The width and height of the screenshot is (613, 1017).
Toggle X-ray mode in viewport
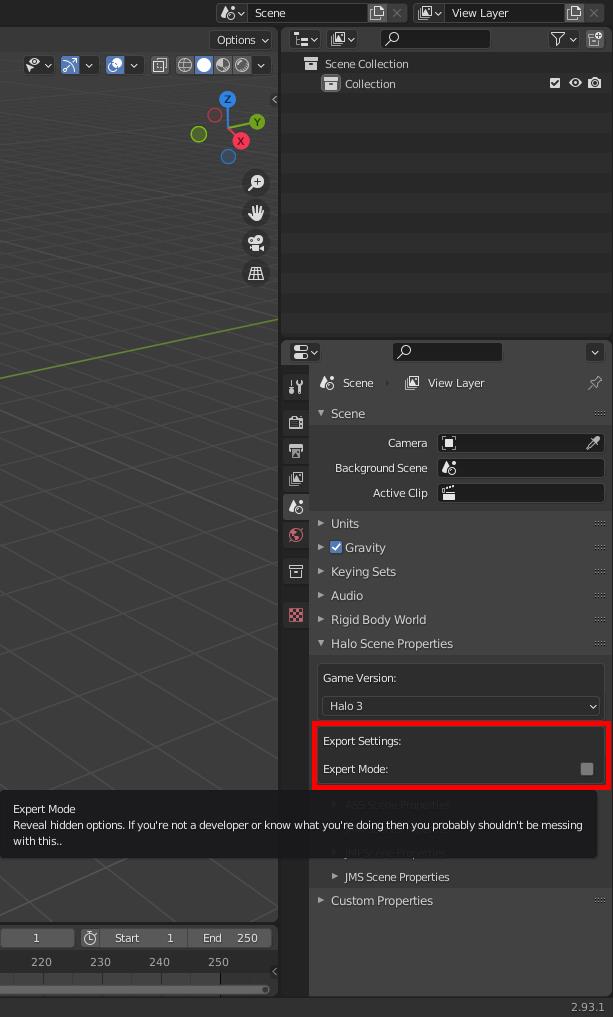coord(159,65)
